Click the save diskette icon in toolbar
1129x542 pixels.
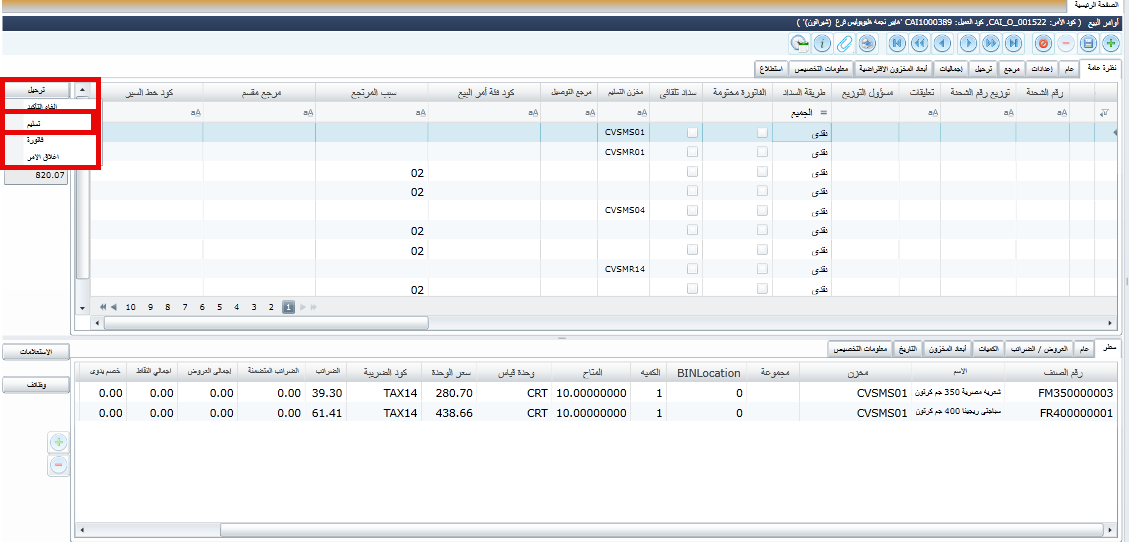point(1087,43)
